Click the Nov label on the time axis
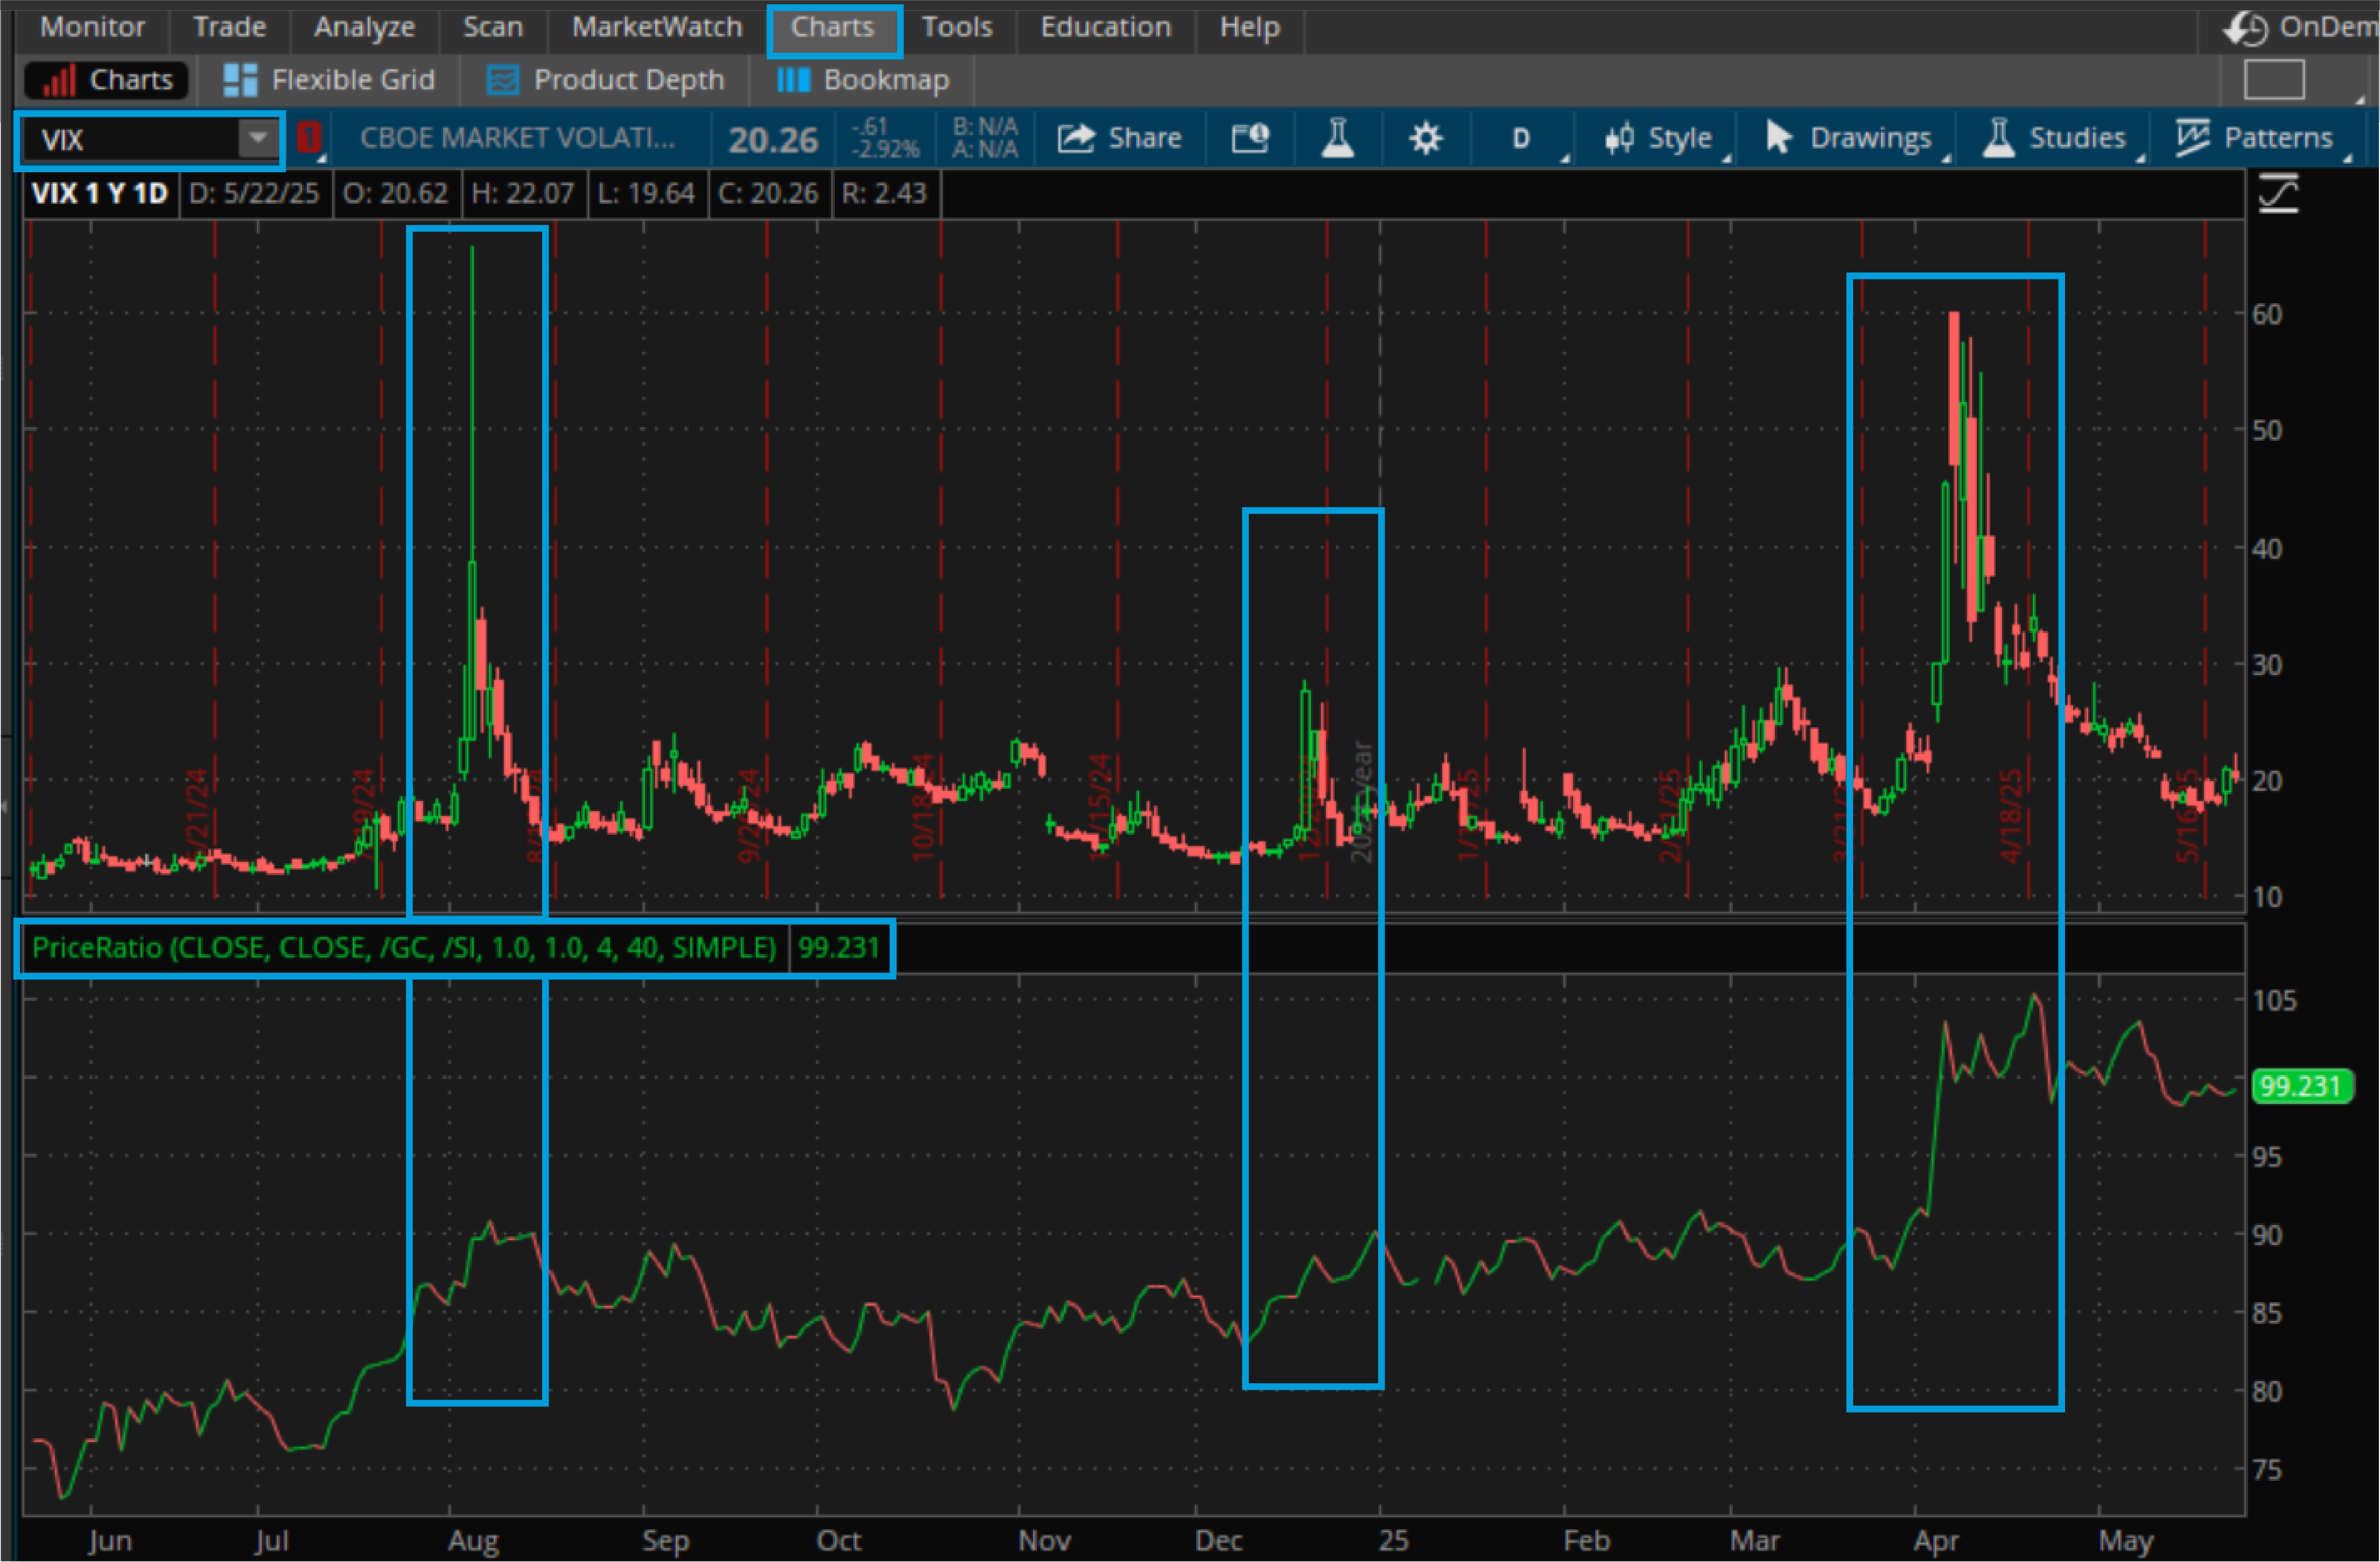Viewport: 2380px width, 1562px height. point(1044,1541)
